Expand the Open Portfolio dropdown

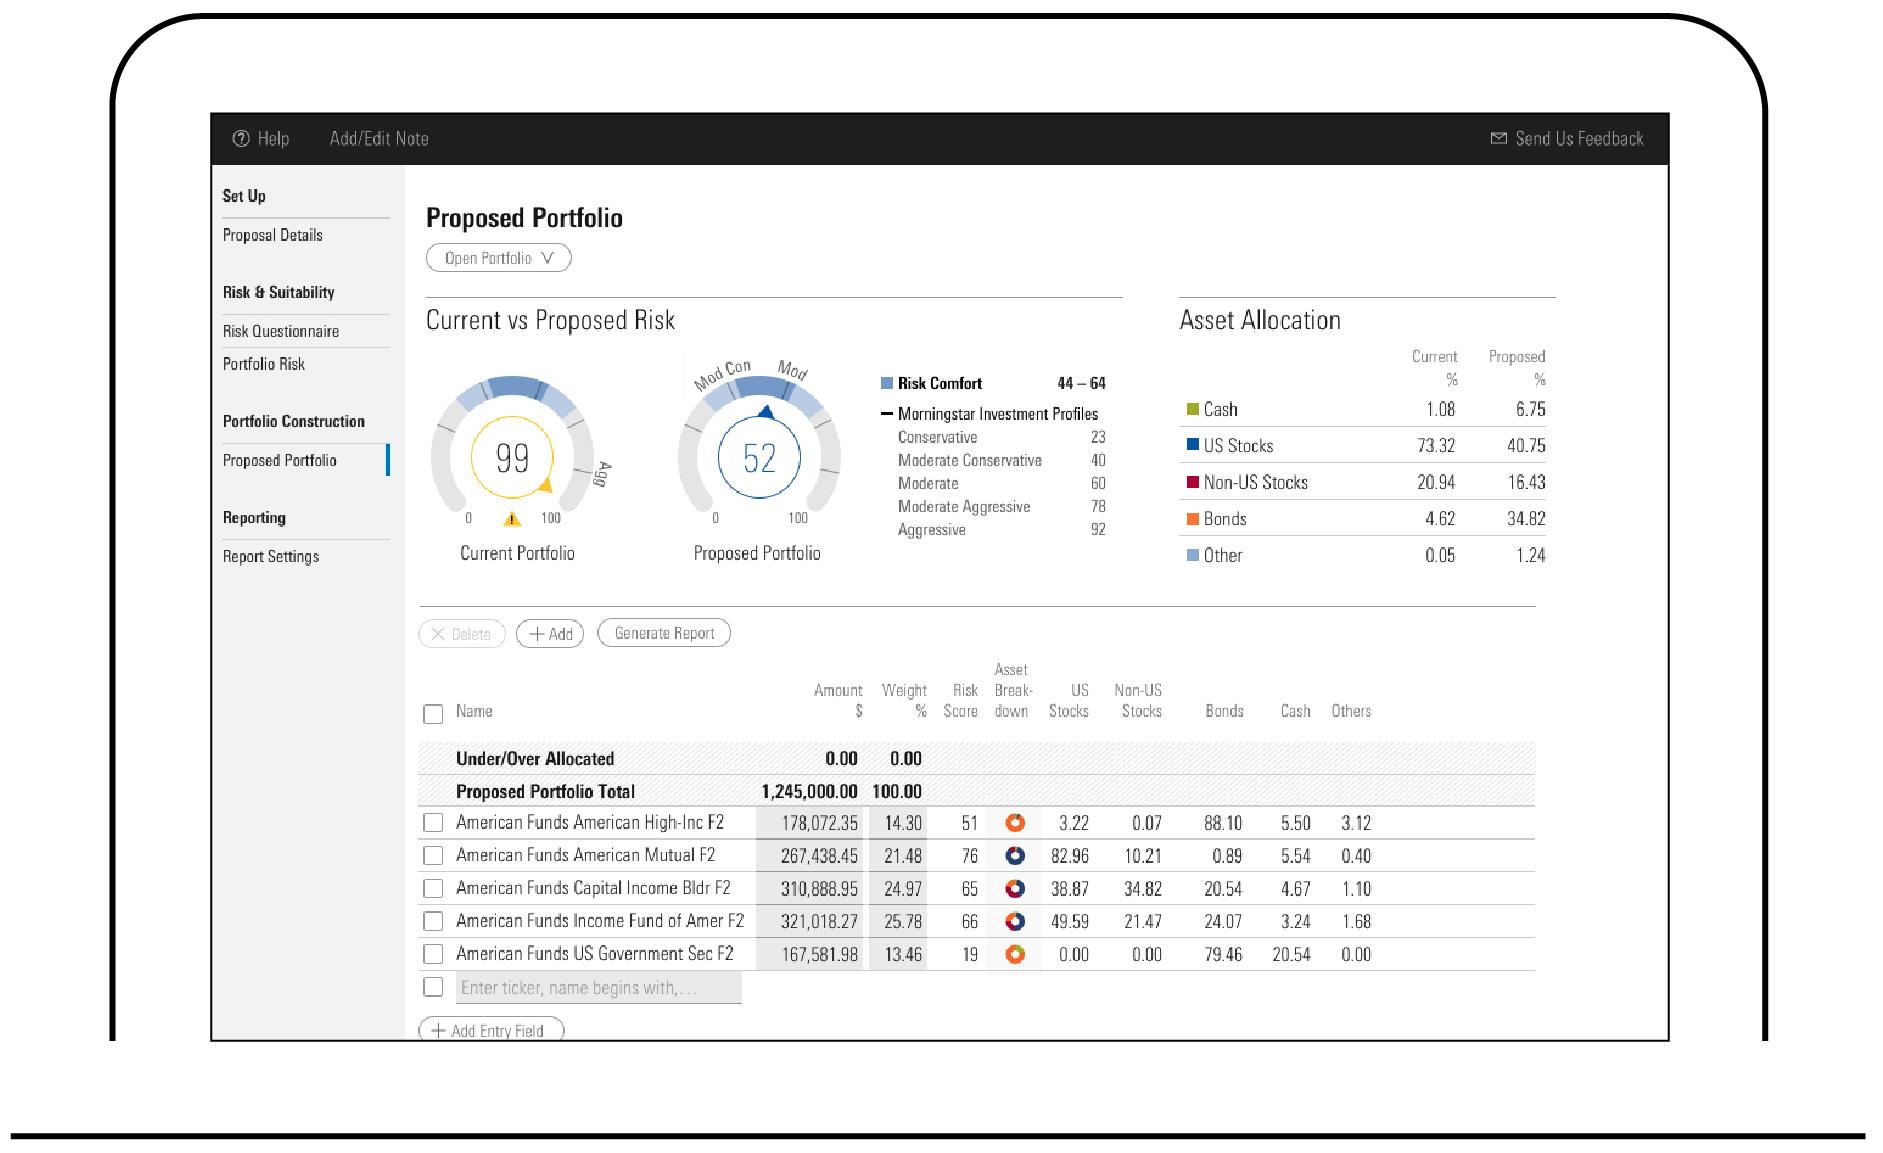click(x=498, y=258)
